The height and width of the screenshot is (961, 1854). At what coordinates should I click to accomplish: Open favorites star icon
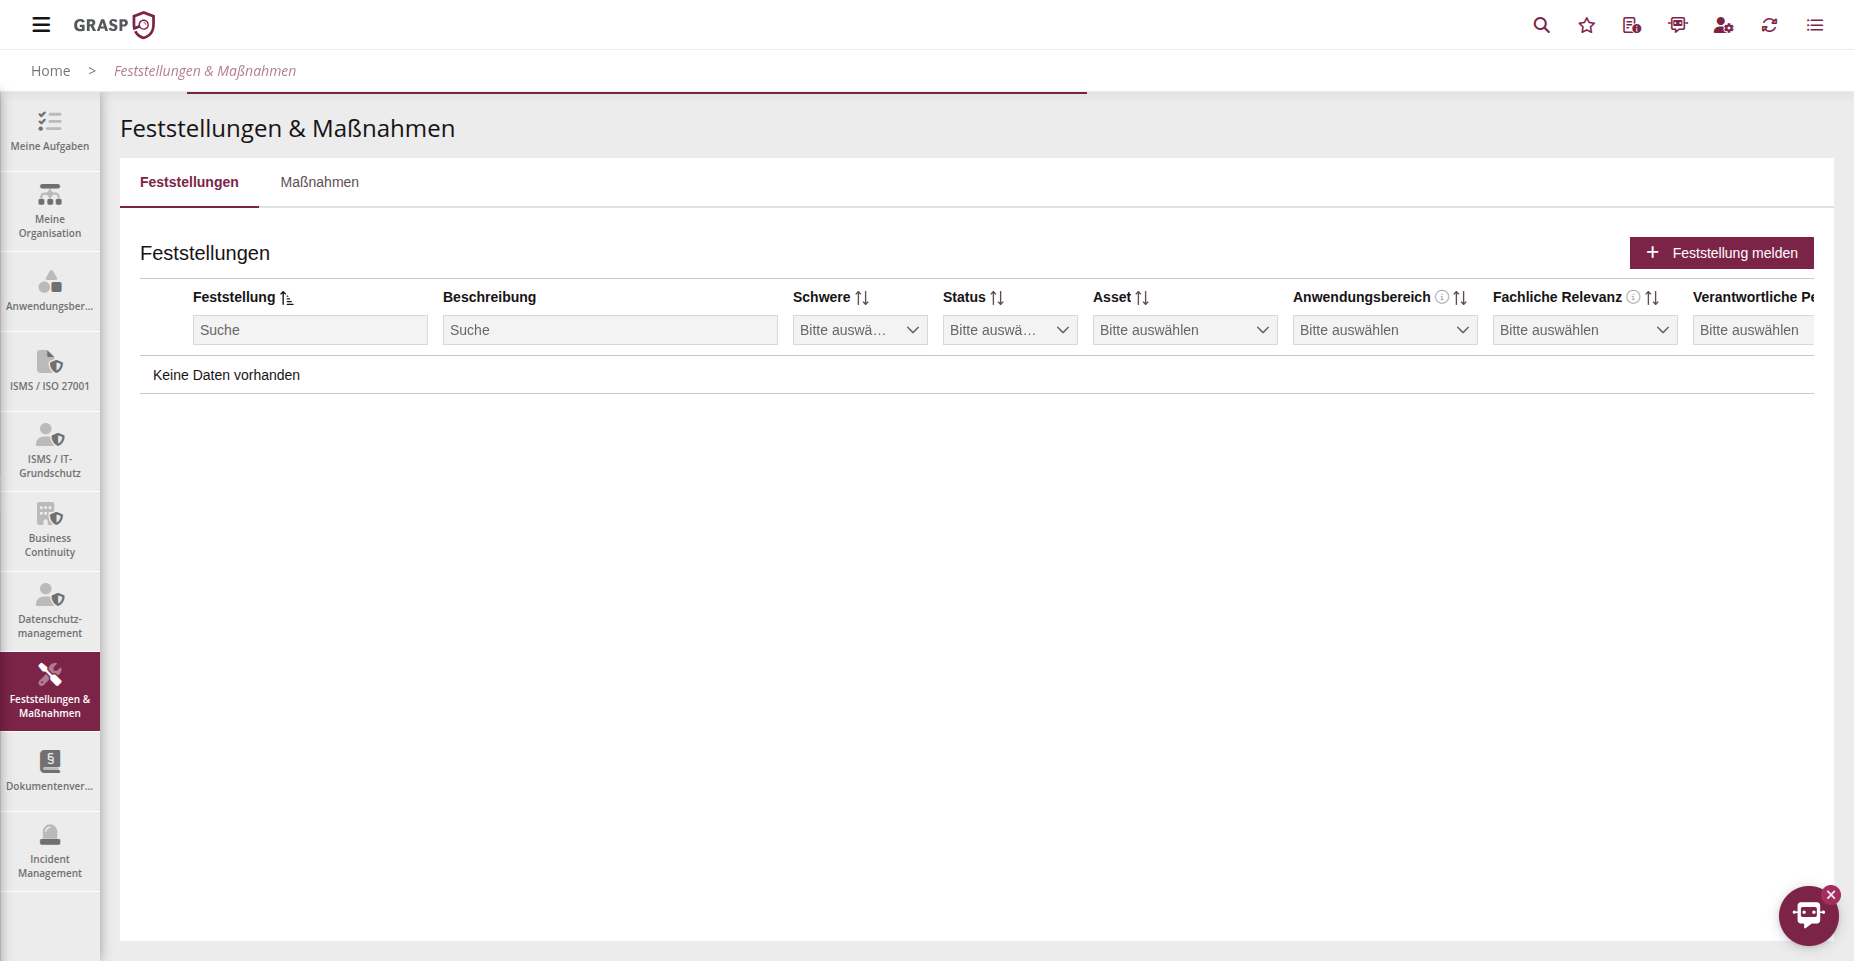point(1587,25)
